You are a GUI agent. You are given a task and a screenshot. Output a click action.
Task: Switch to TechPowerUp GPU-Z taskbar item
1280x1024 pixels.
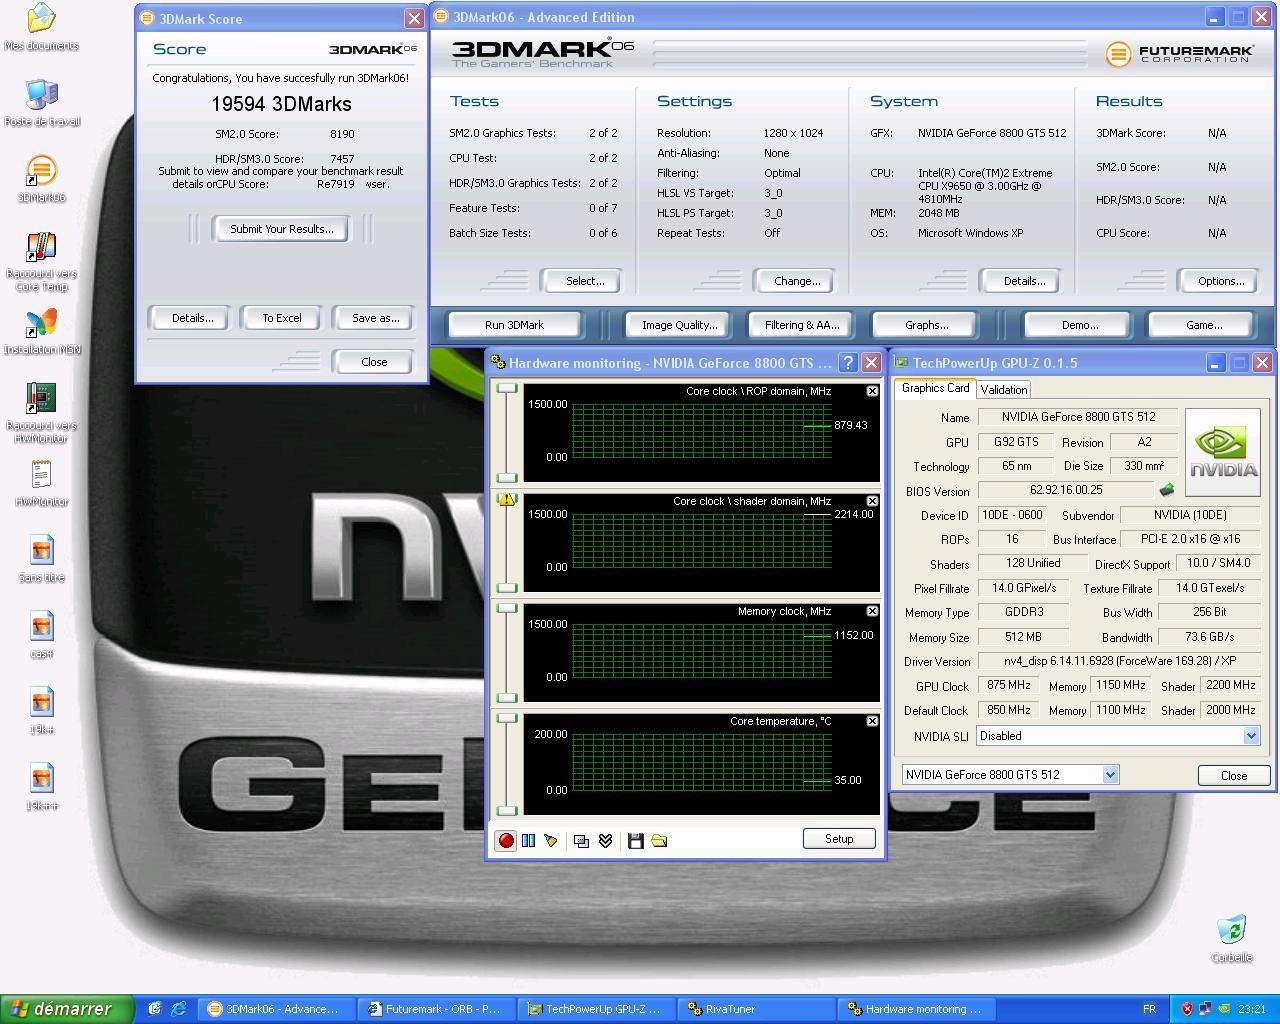598,1009
